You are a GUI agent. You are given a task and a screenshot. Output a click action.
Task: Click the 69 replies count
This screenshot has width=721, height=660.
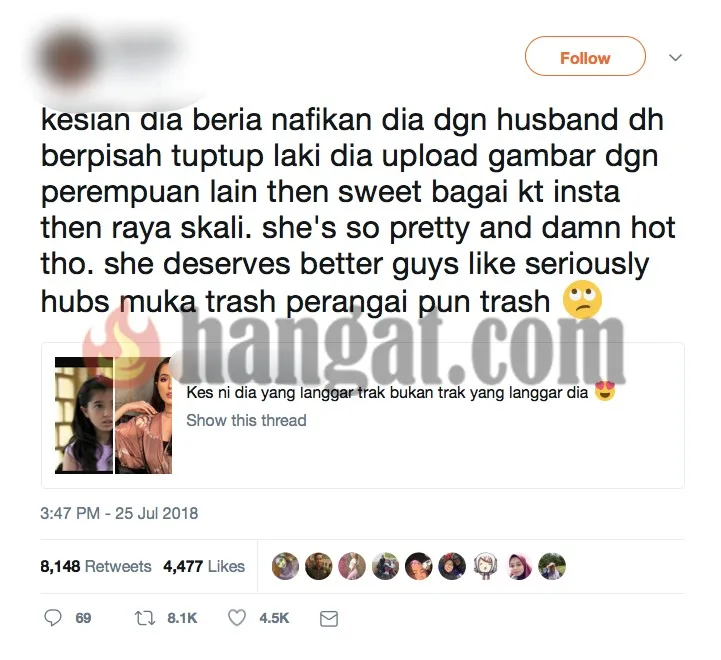pos(83,618)
